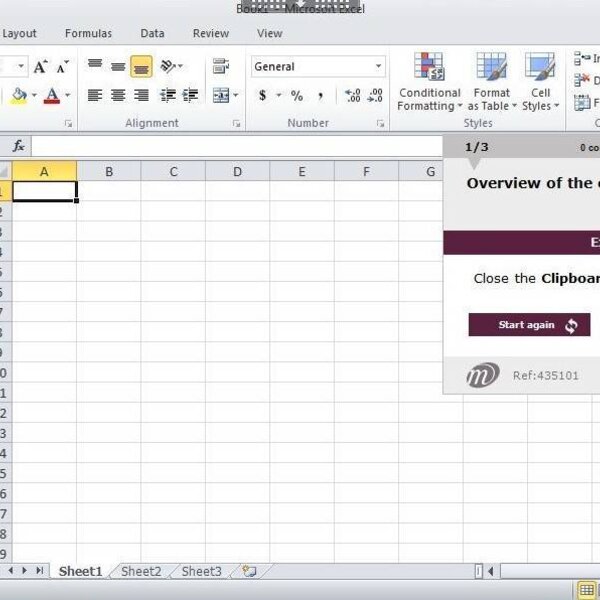Viewport: 600px width, 600px height.
Task: Click the Delete cells icon
Action: (x=582, y=80)
